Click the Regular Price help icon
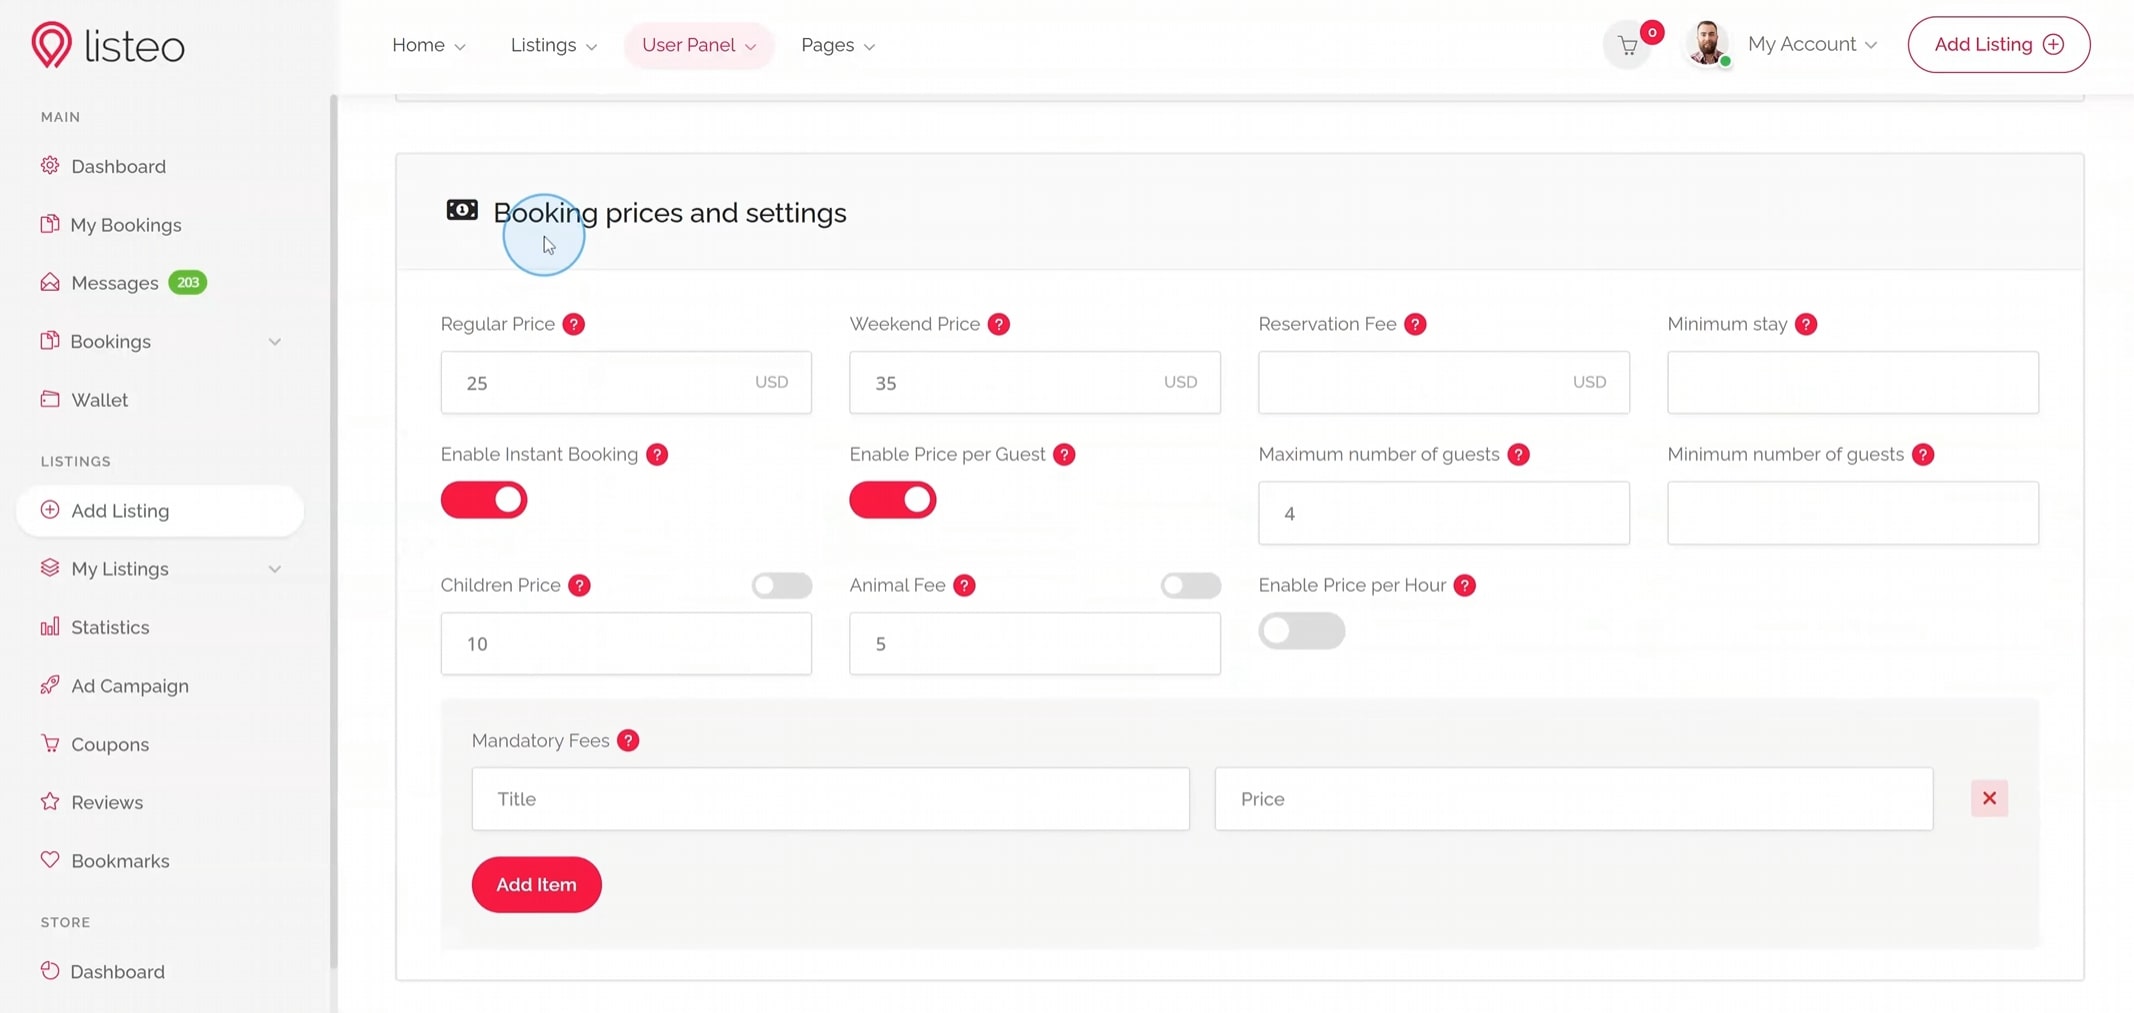The height and width of the screenshot is (1013, 2134). (573, 324)
